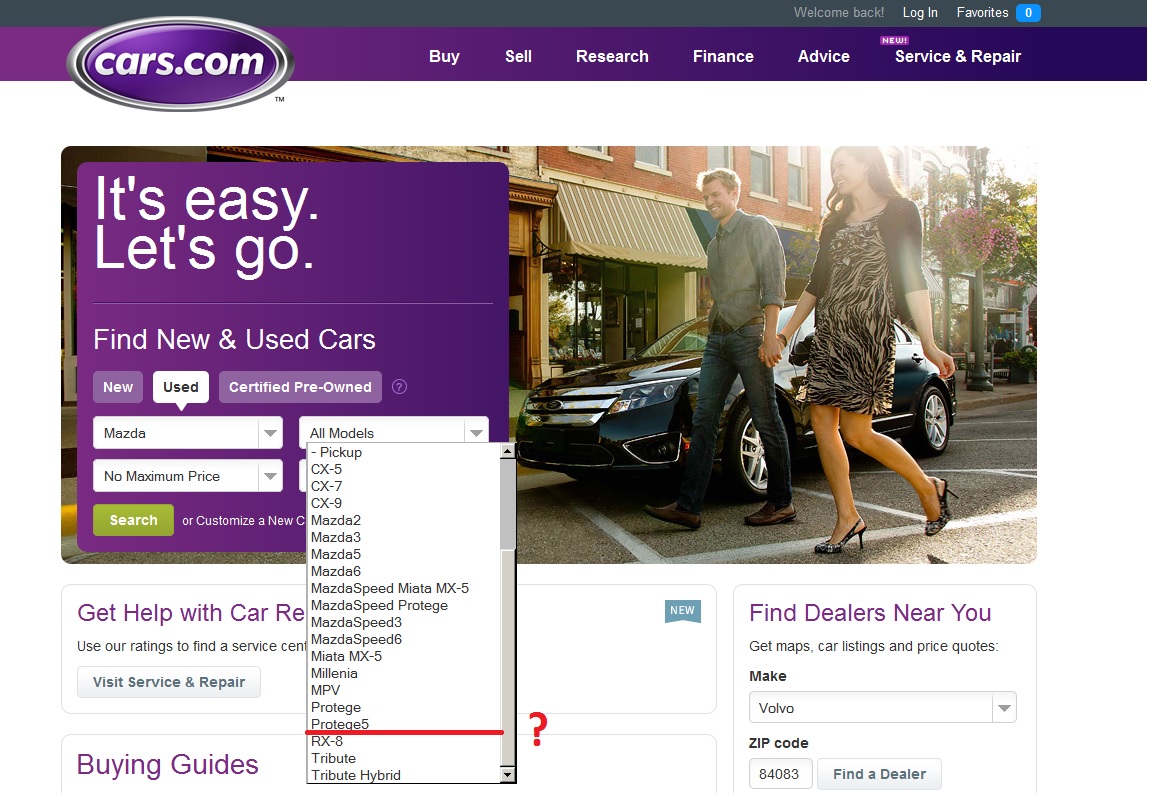The width and height of the screenshot is (1152, 810).
Task: Choose RX-8 from the model list
Action: click(327, 741)
